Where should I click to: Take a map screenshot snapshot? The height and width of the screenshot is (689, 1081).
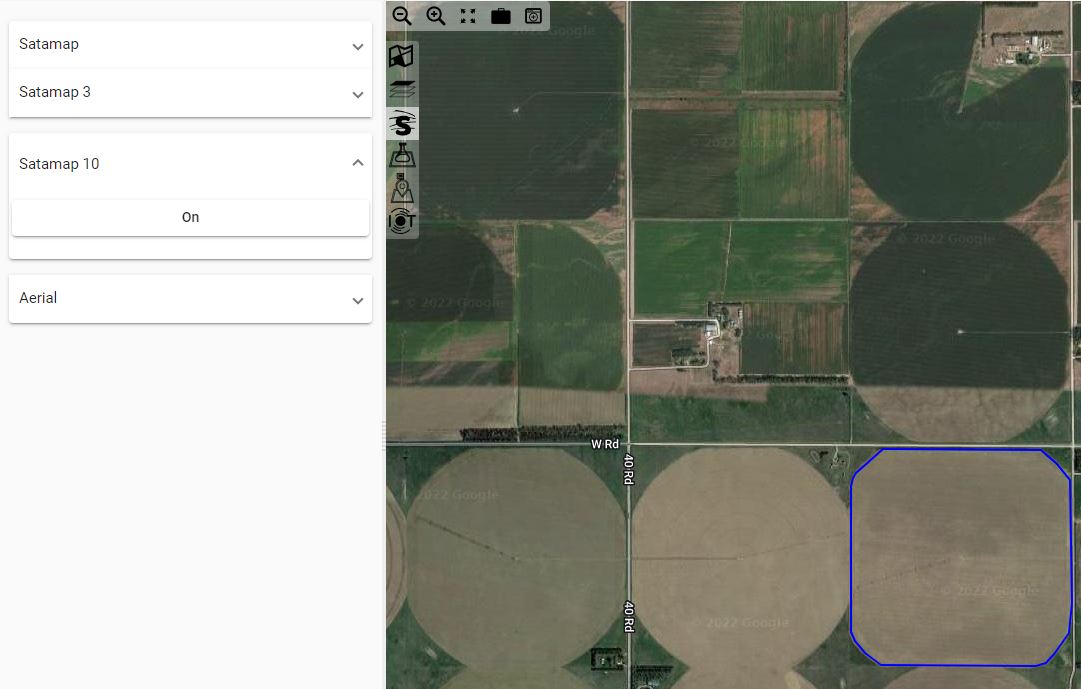click(534, 16)
